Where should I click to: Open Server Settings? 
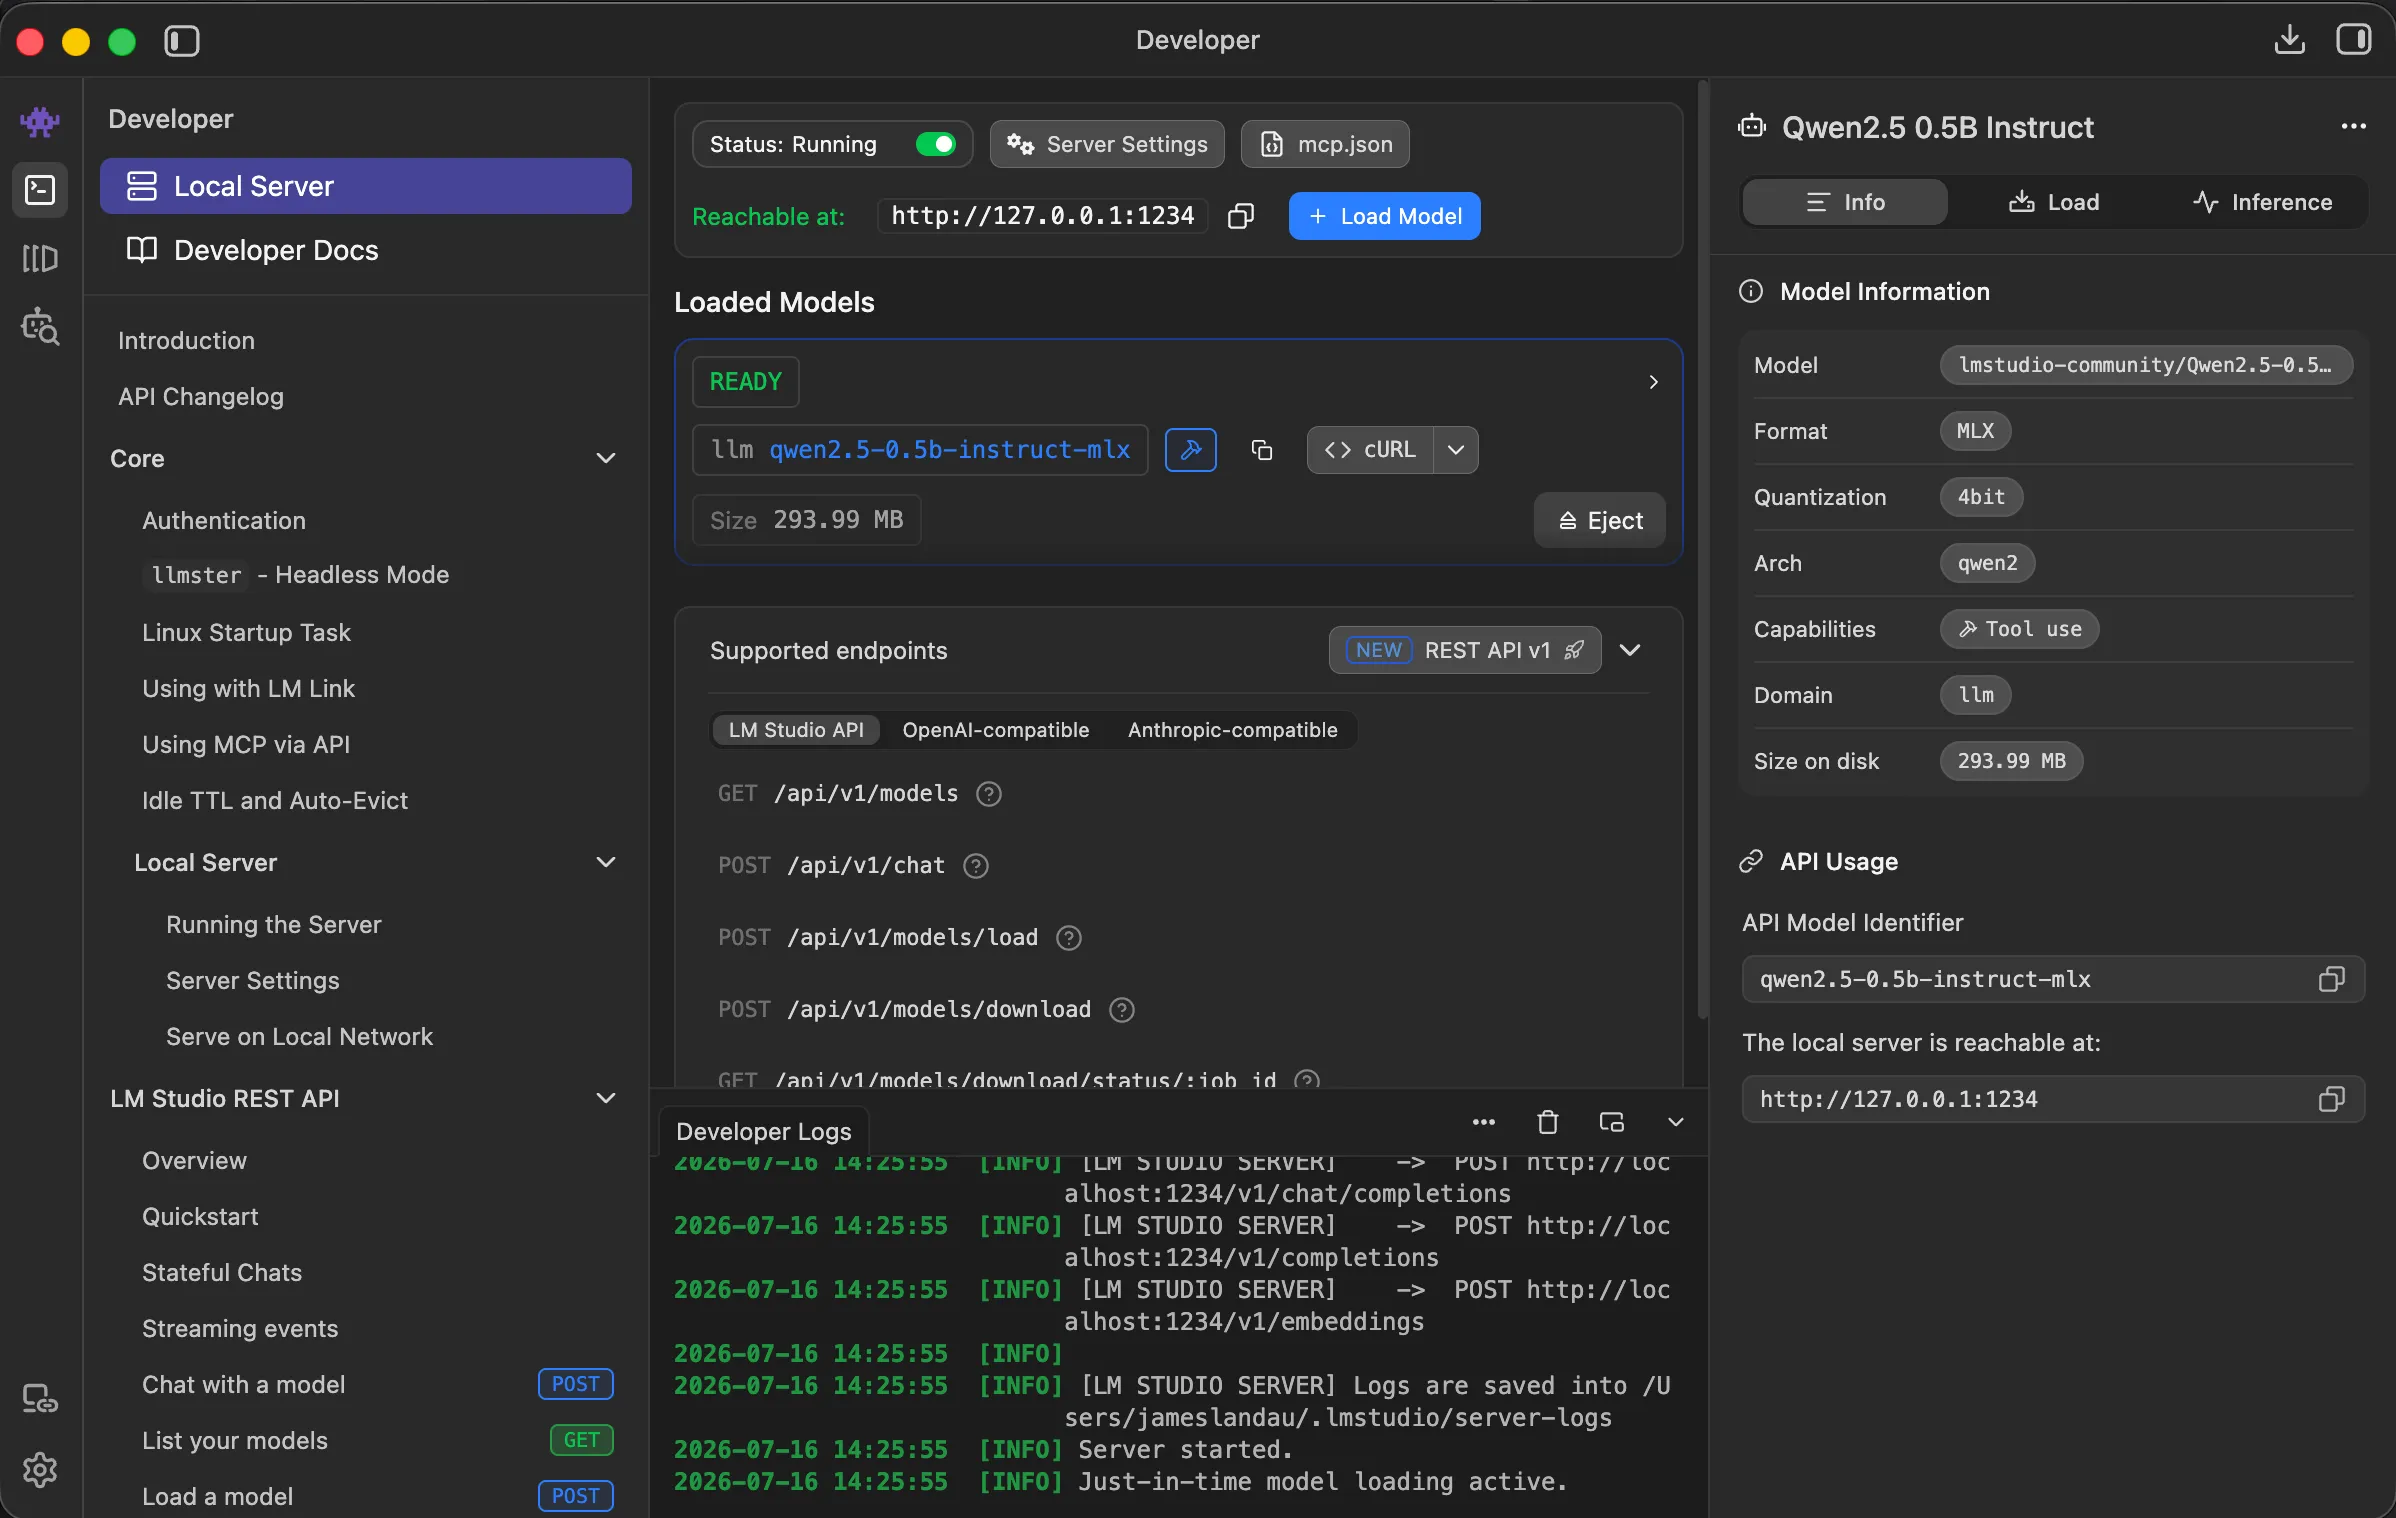point(1107,144)
